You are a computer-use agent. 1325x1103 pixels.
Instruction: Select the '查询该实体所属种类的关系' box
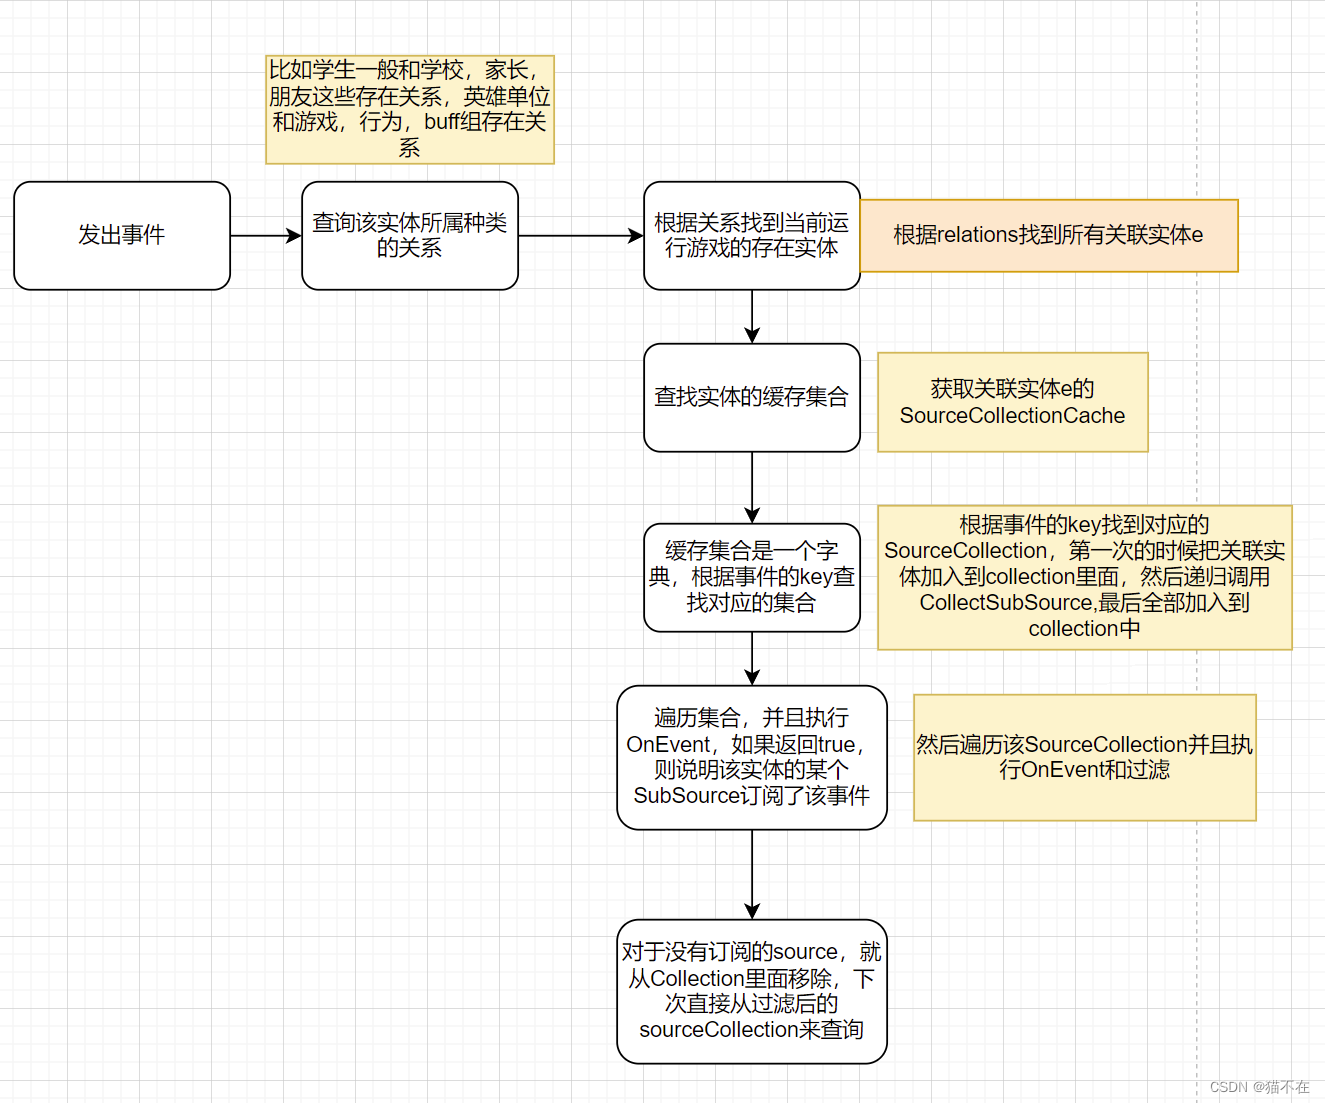[410, 236]
